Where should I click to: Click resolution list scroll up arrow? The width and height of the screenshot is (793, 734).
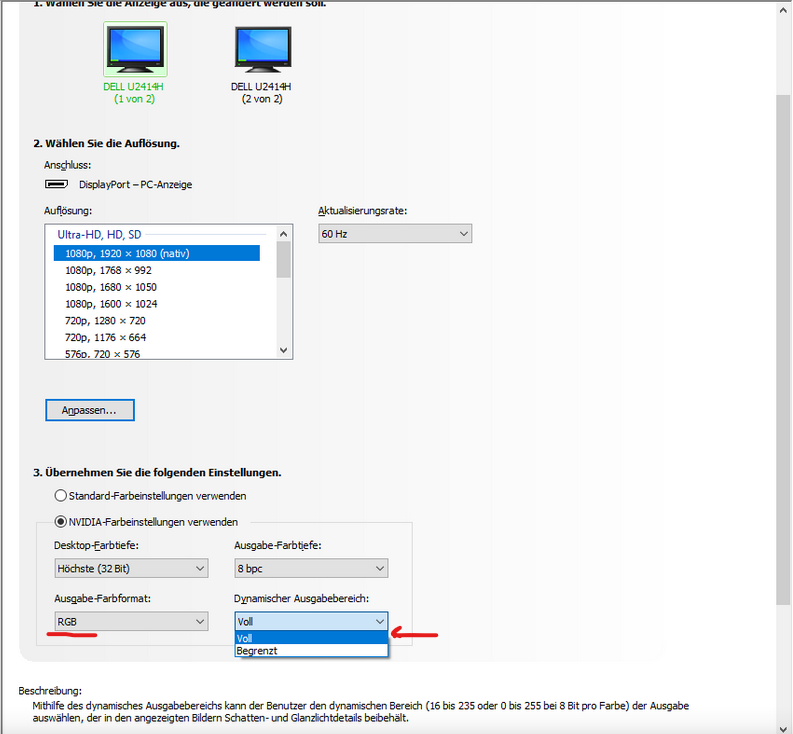(284, 234)
